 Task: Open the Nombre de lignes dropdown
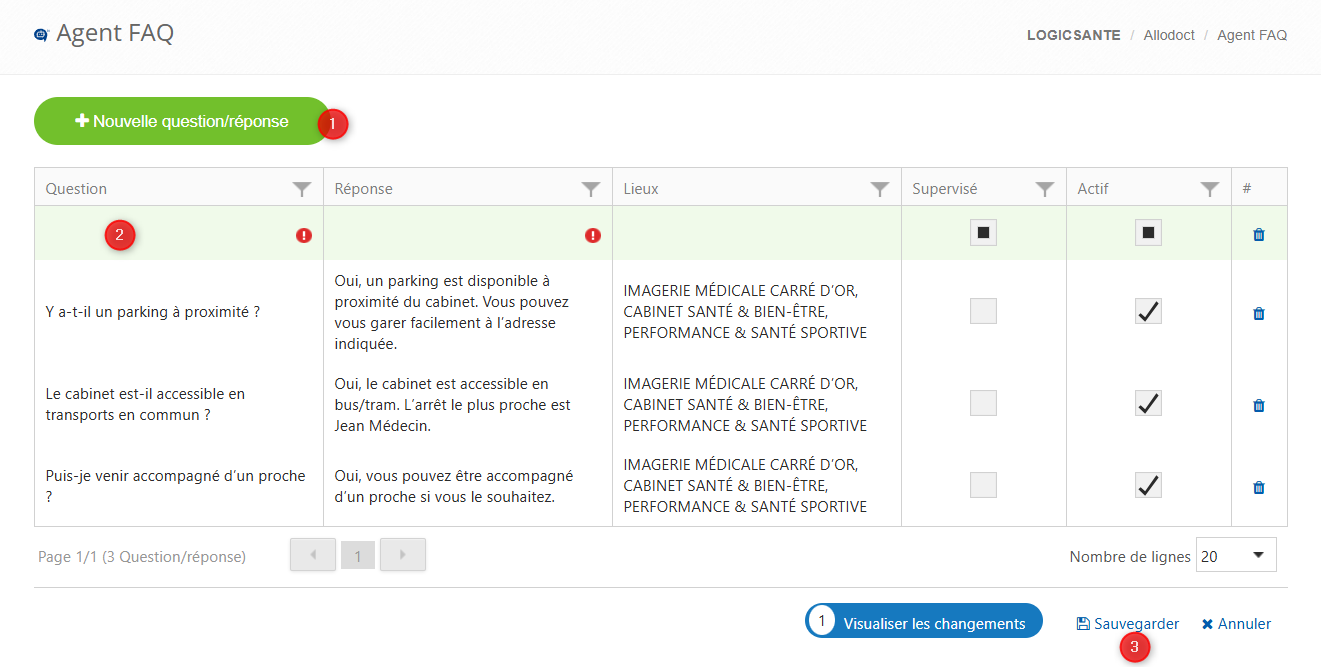coord(1236,555)
